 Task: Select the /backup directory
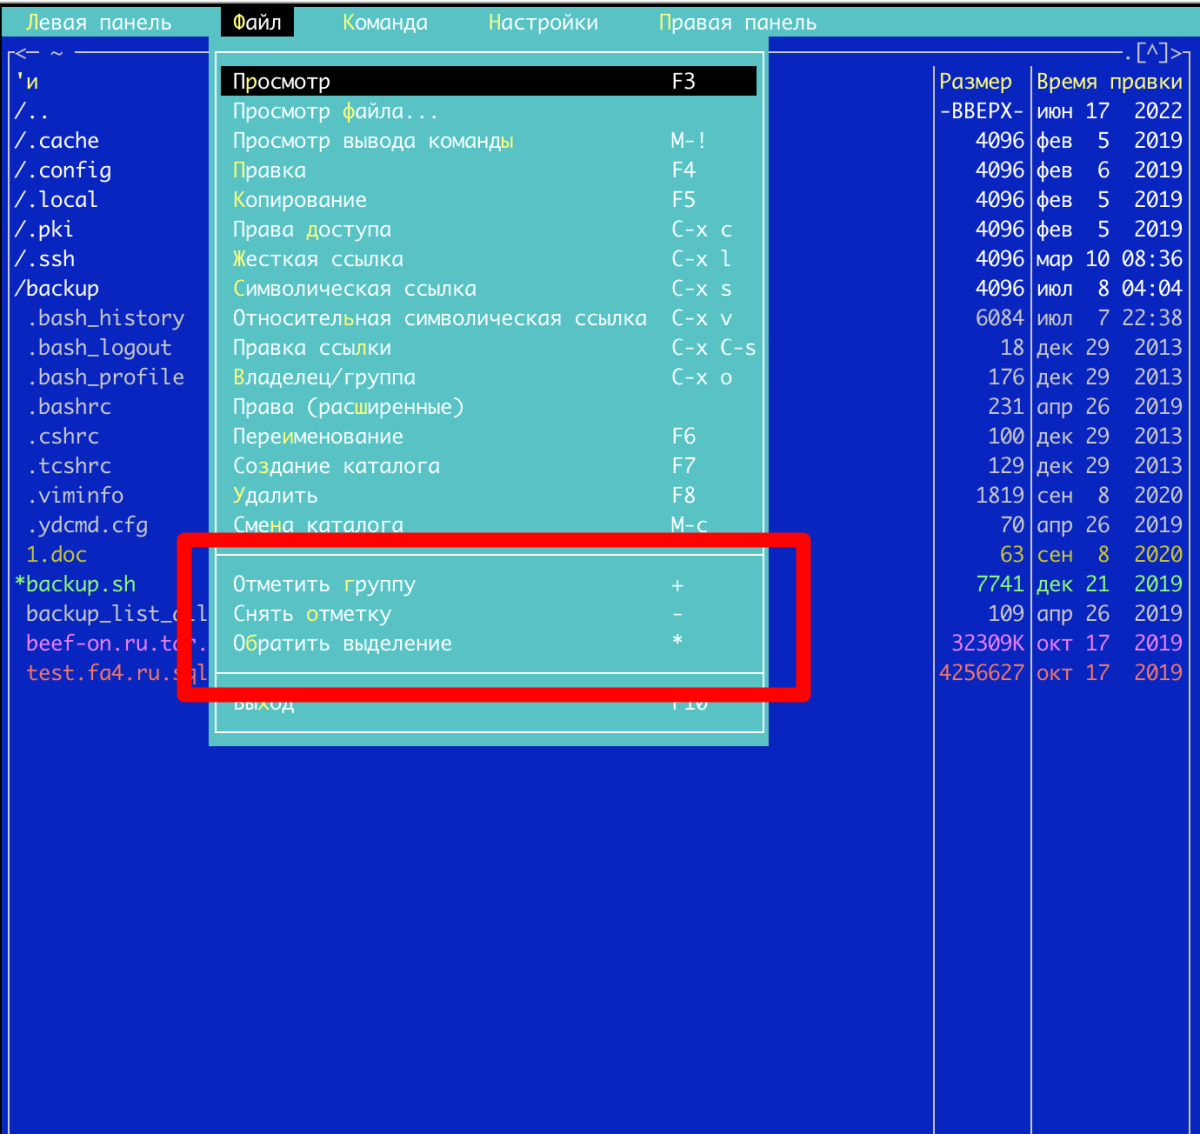click(x=57, y=288)
